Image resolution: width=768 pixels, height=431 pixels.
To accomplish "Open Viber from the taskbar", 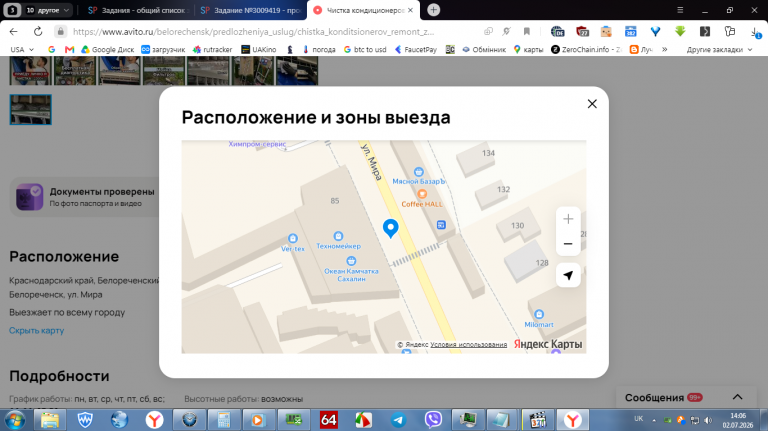I will (x=433, y=420).
